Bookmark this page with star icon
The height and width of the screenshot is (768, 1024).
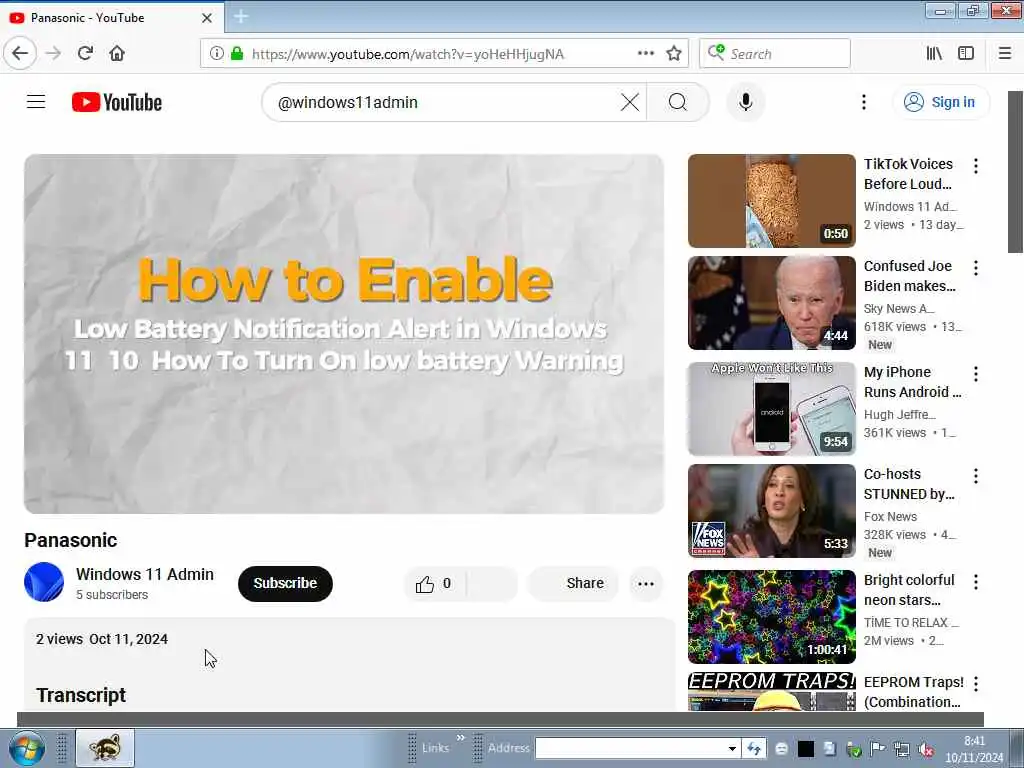click(x=674, y=54)
